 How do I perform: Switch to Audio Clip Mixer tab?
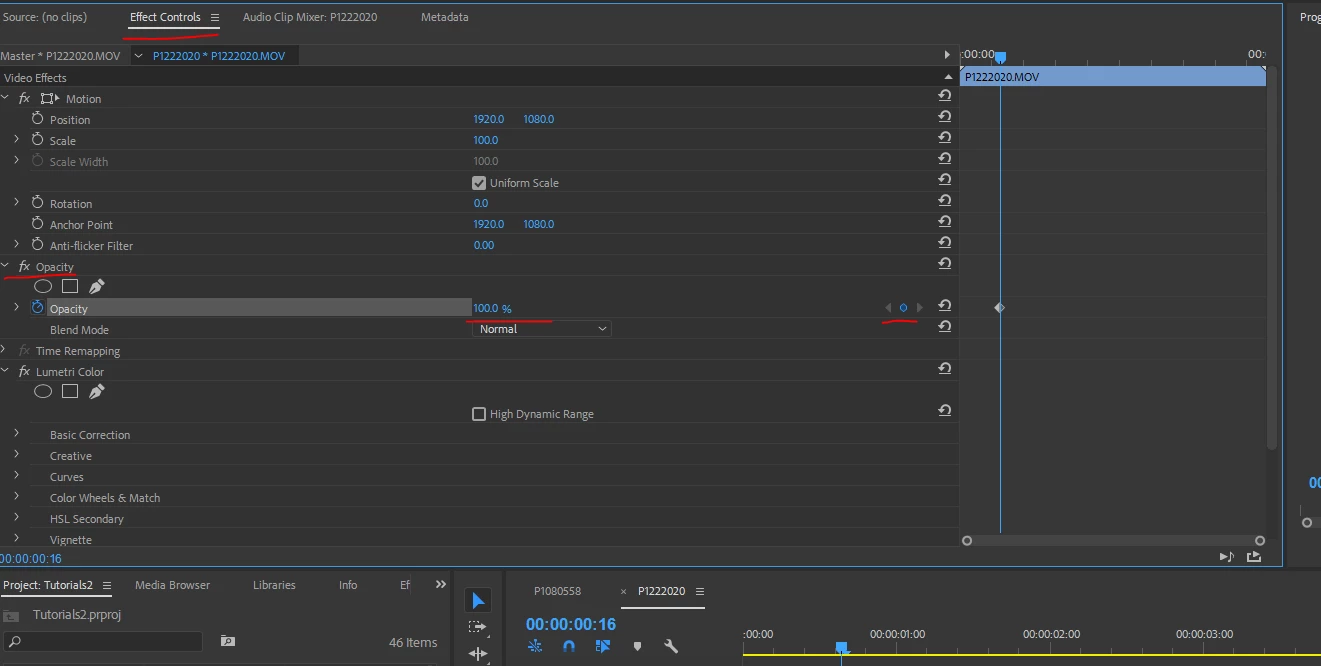click(x=310, y=17)
